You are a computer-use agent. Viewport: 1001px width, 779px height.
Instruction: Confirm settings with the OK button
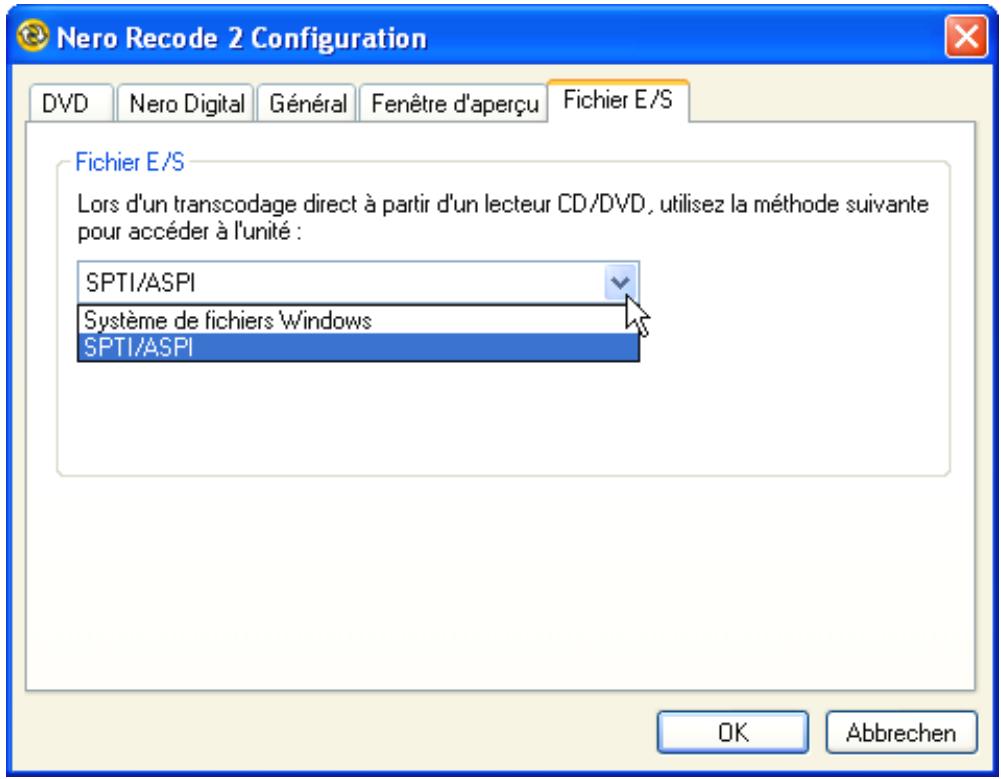tap(733, 732)
